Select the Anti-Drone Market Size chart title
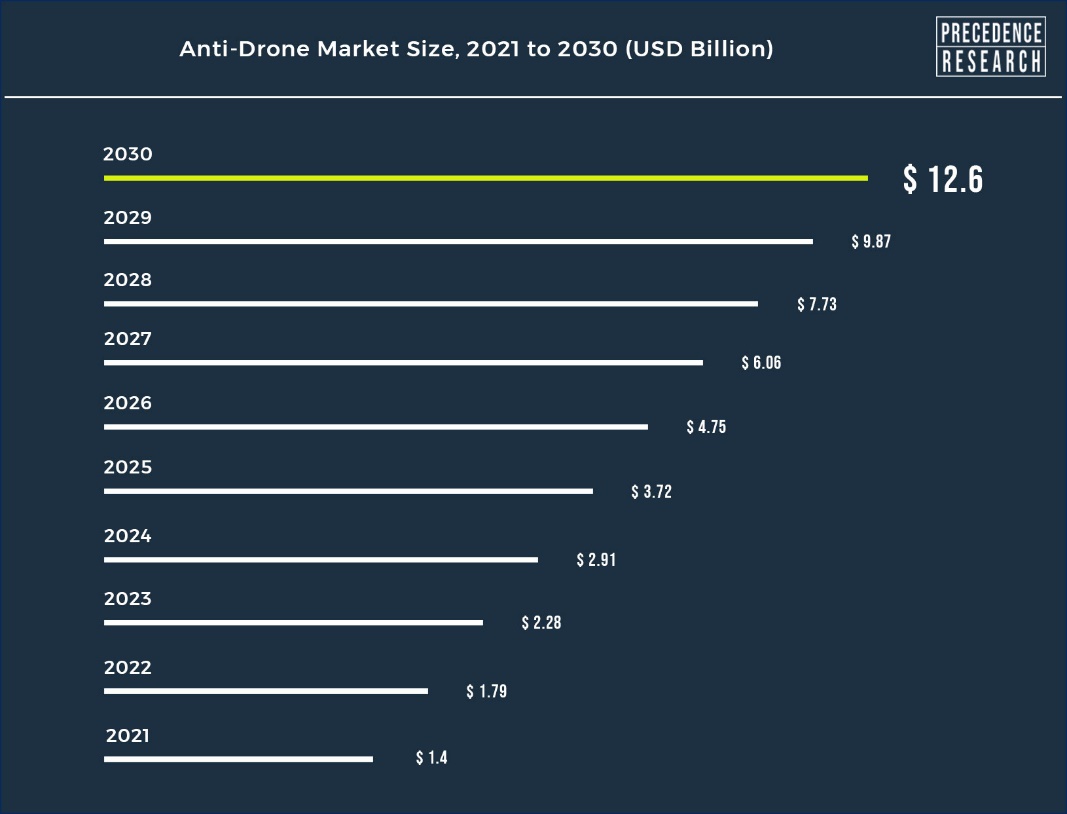Viewport: 1067px width, 814px height. [476, 49]
